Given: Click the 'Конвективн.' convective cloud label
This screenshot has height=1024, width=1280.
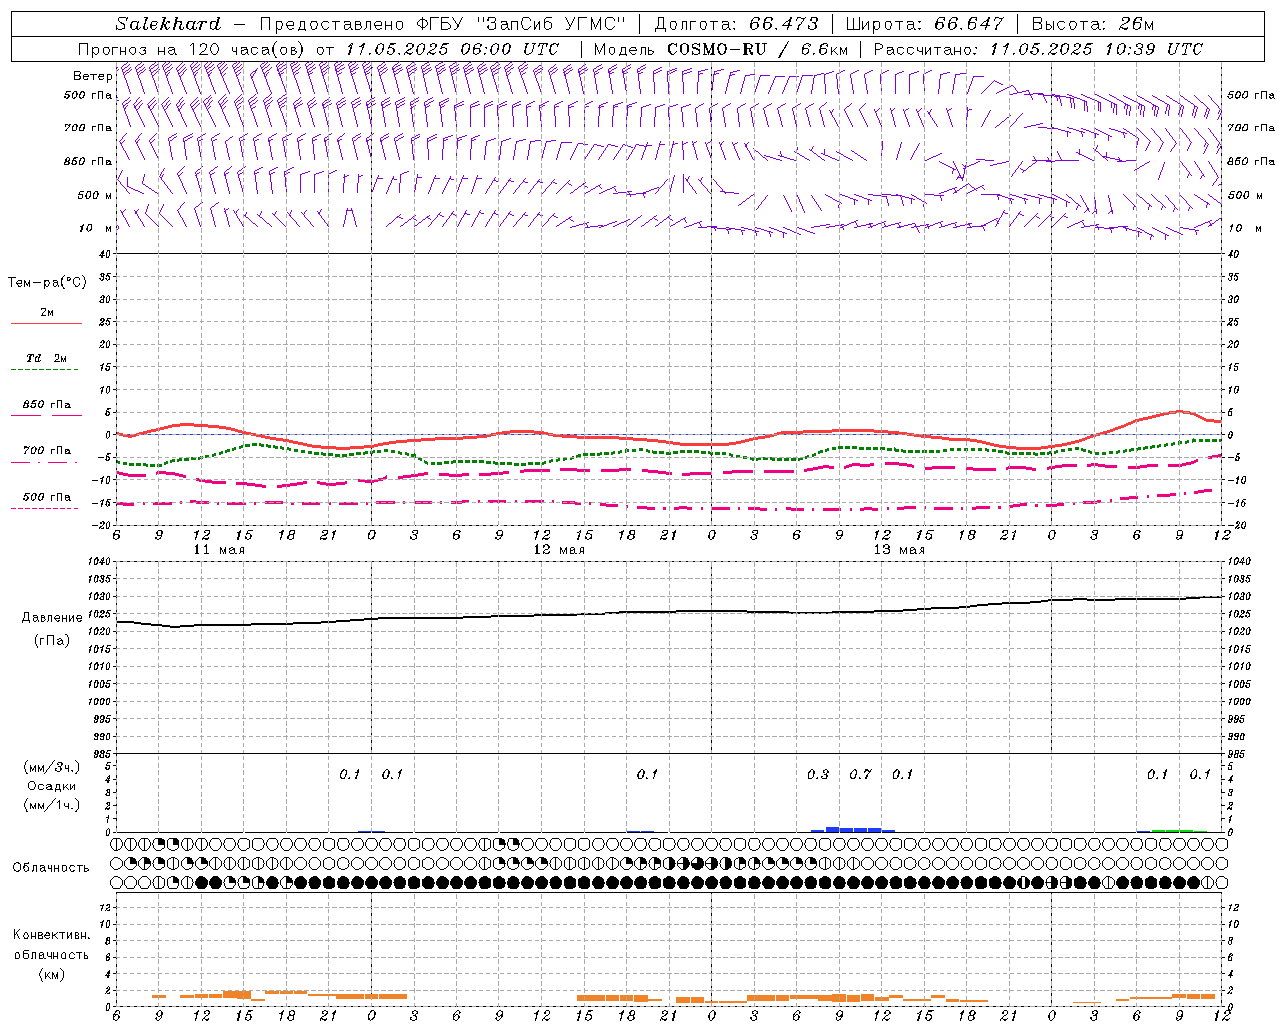Looking at the screenshot, I should pos(52,935).
